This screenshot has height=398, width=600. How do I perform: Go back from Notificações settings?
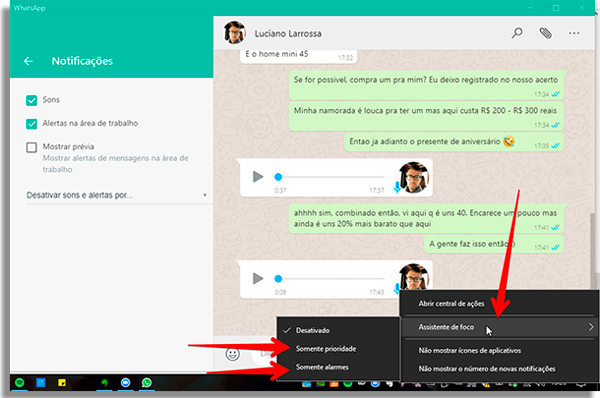(28, 61)
